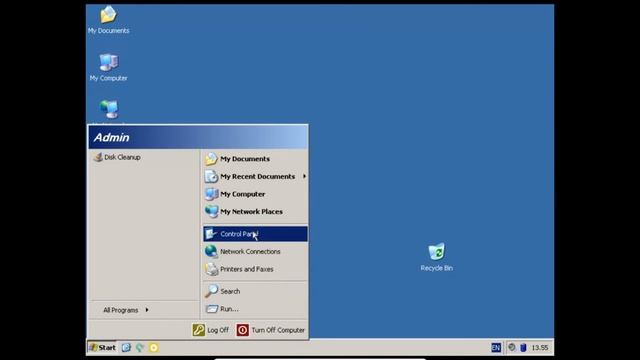Open My Network Places in the Start menu
Image resolution: width=640 pixels, height=360 pixels.
point(255,211)
